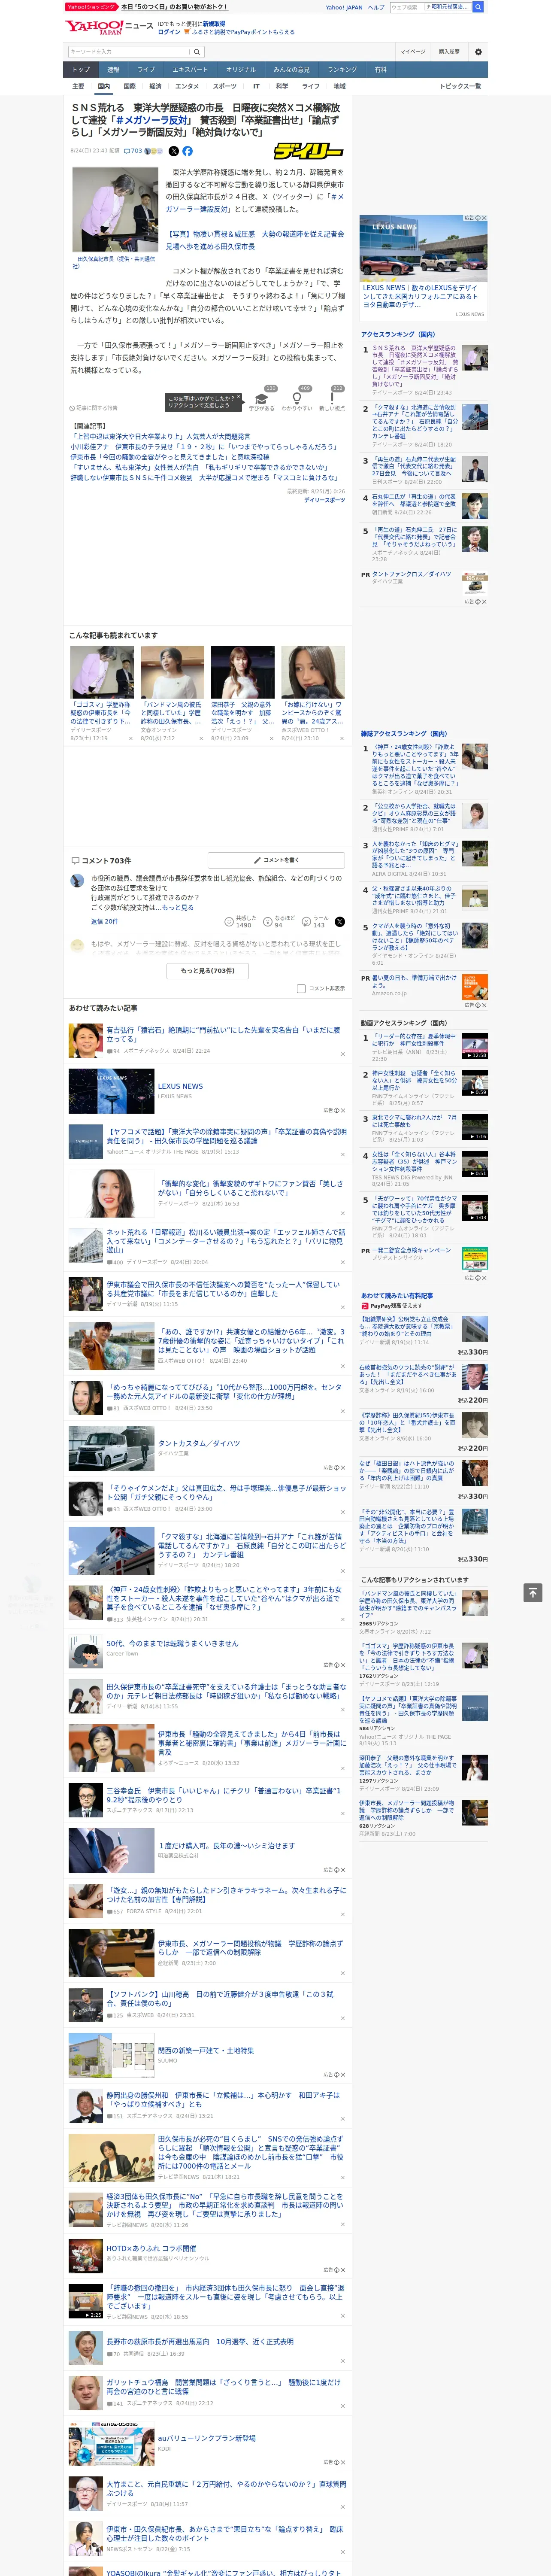This screenshot has width=551, height=2576.
Task: Select the ライブ tab in main navigation
Action: (x=146, y=69)
